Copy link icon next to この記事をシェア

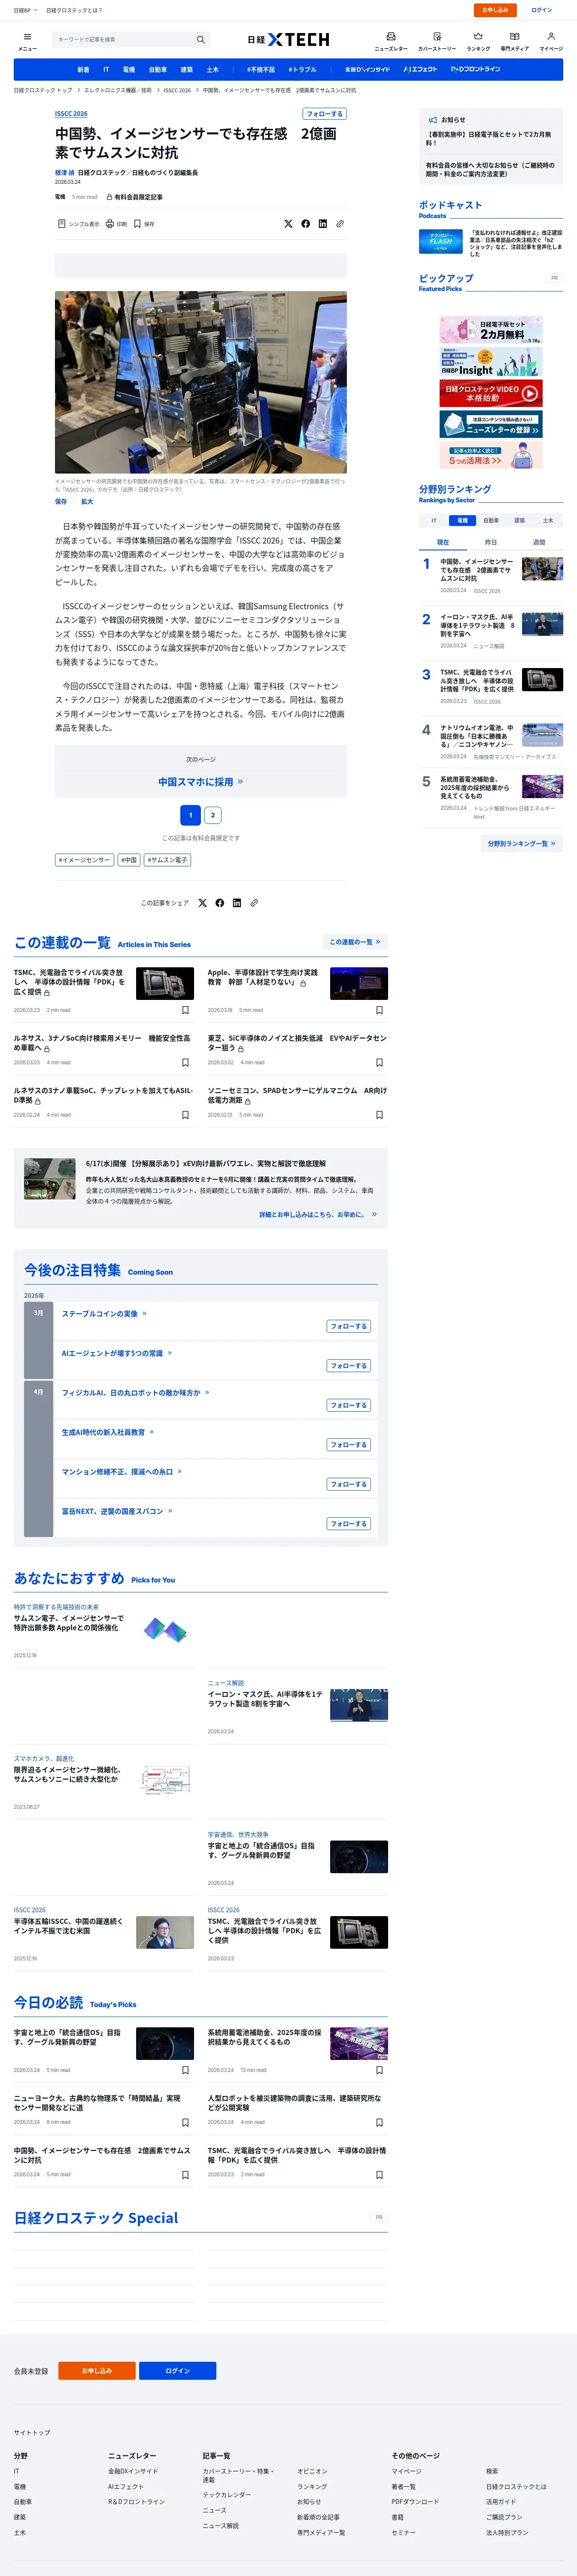(254, 903)
